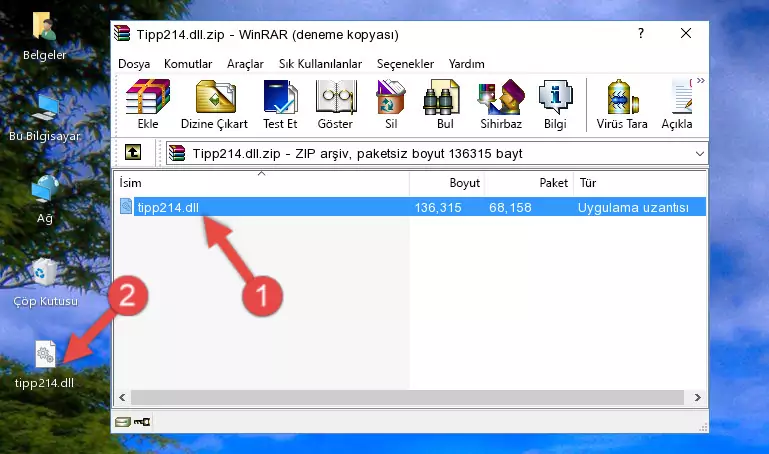Viewport: 769px width, 454px height.
Task: Open the Seçenekler menu
Action: point(405,64)
